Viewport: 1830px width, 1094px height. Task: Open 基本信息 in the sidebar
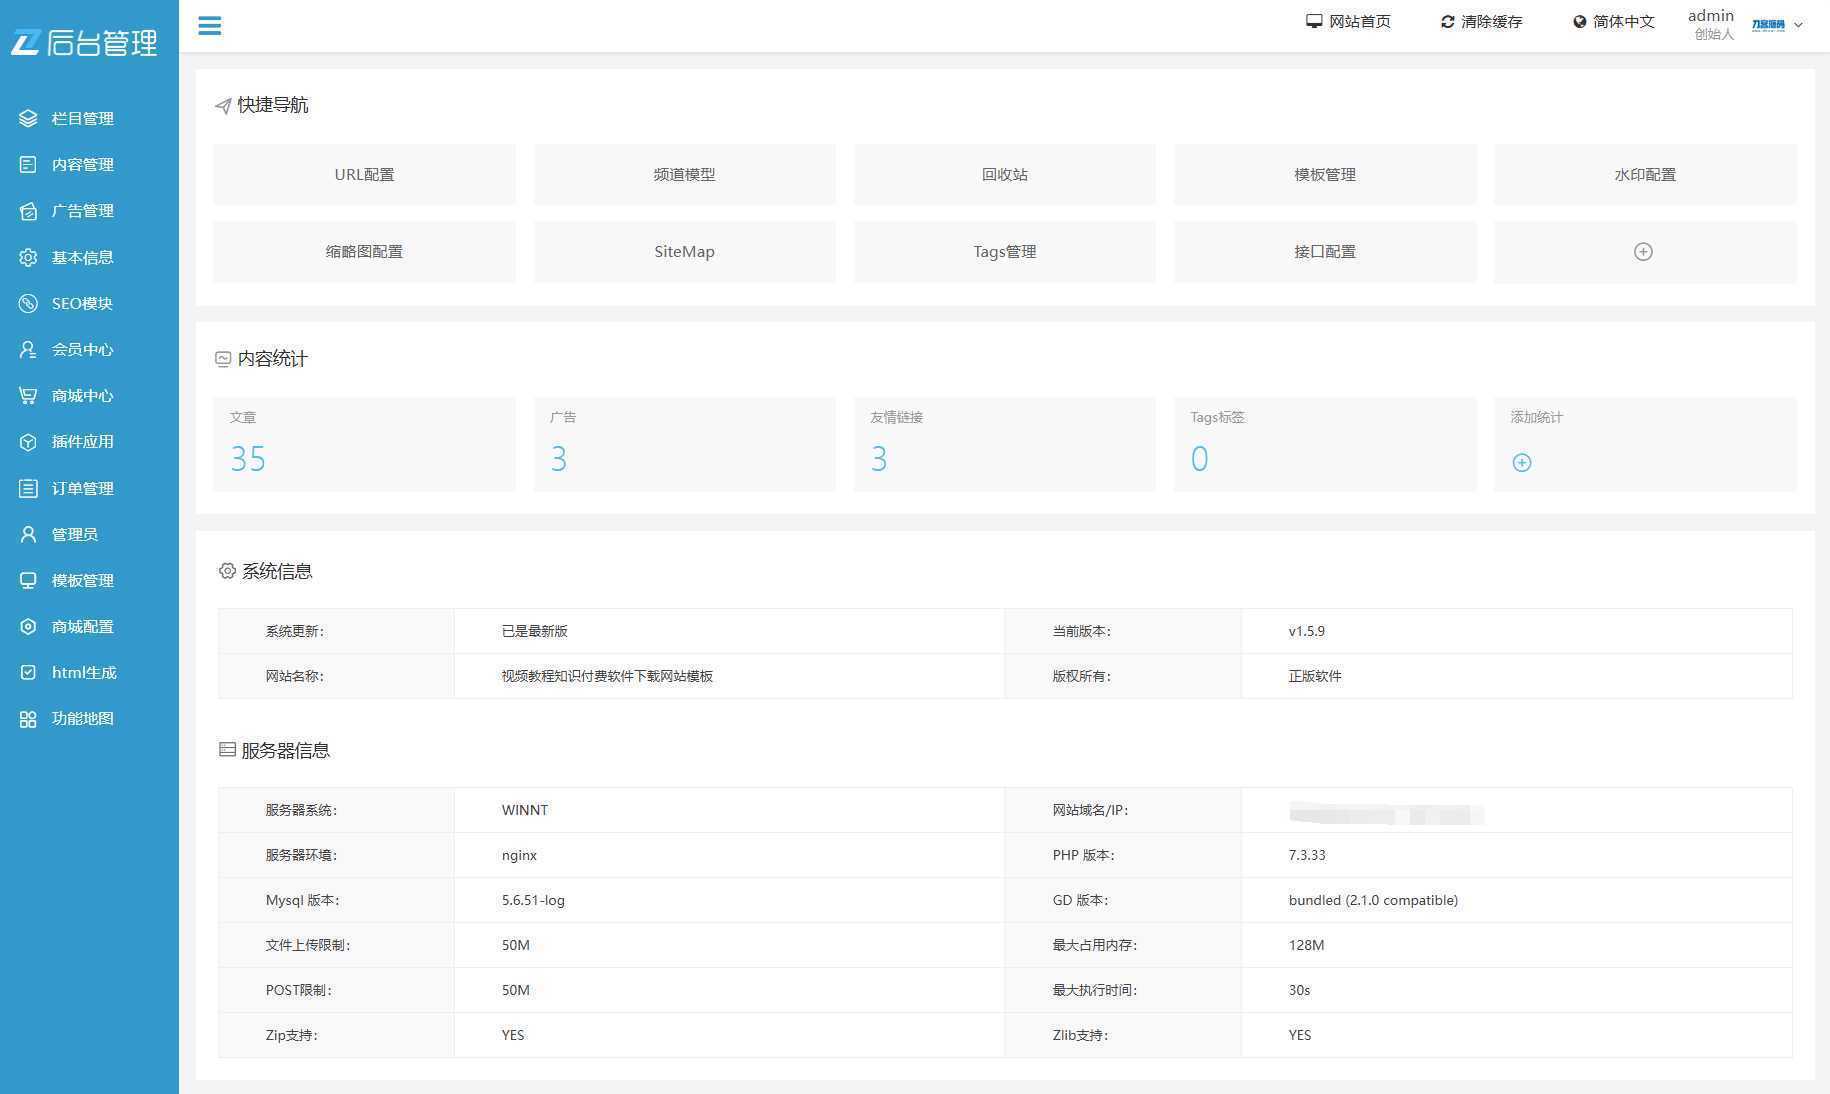[x=83, y=257]
